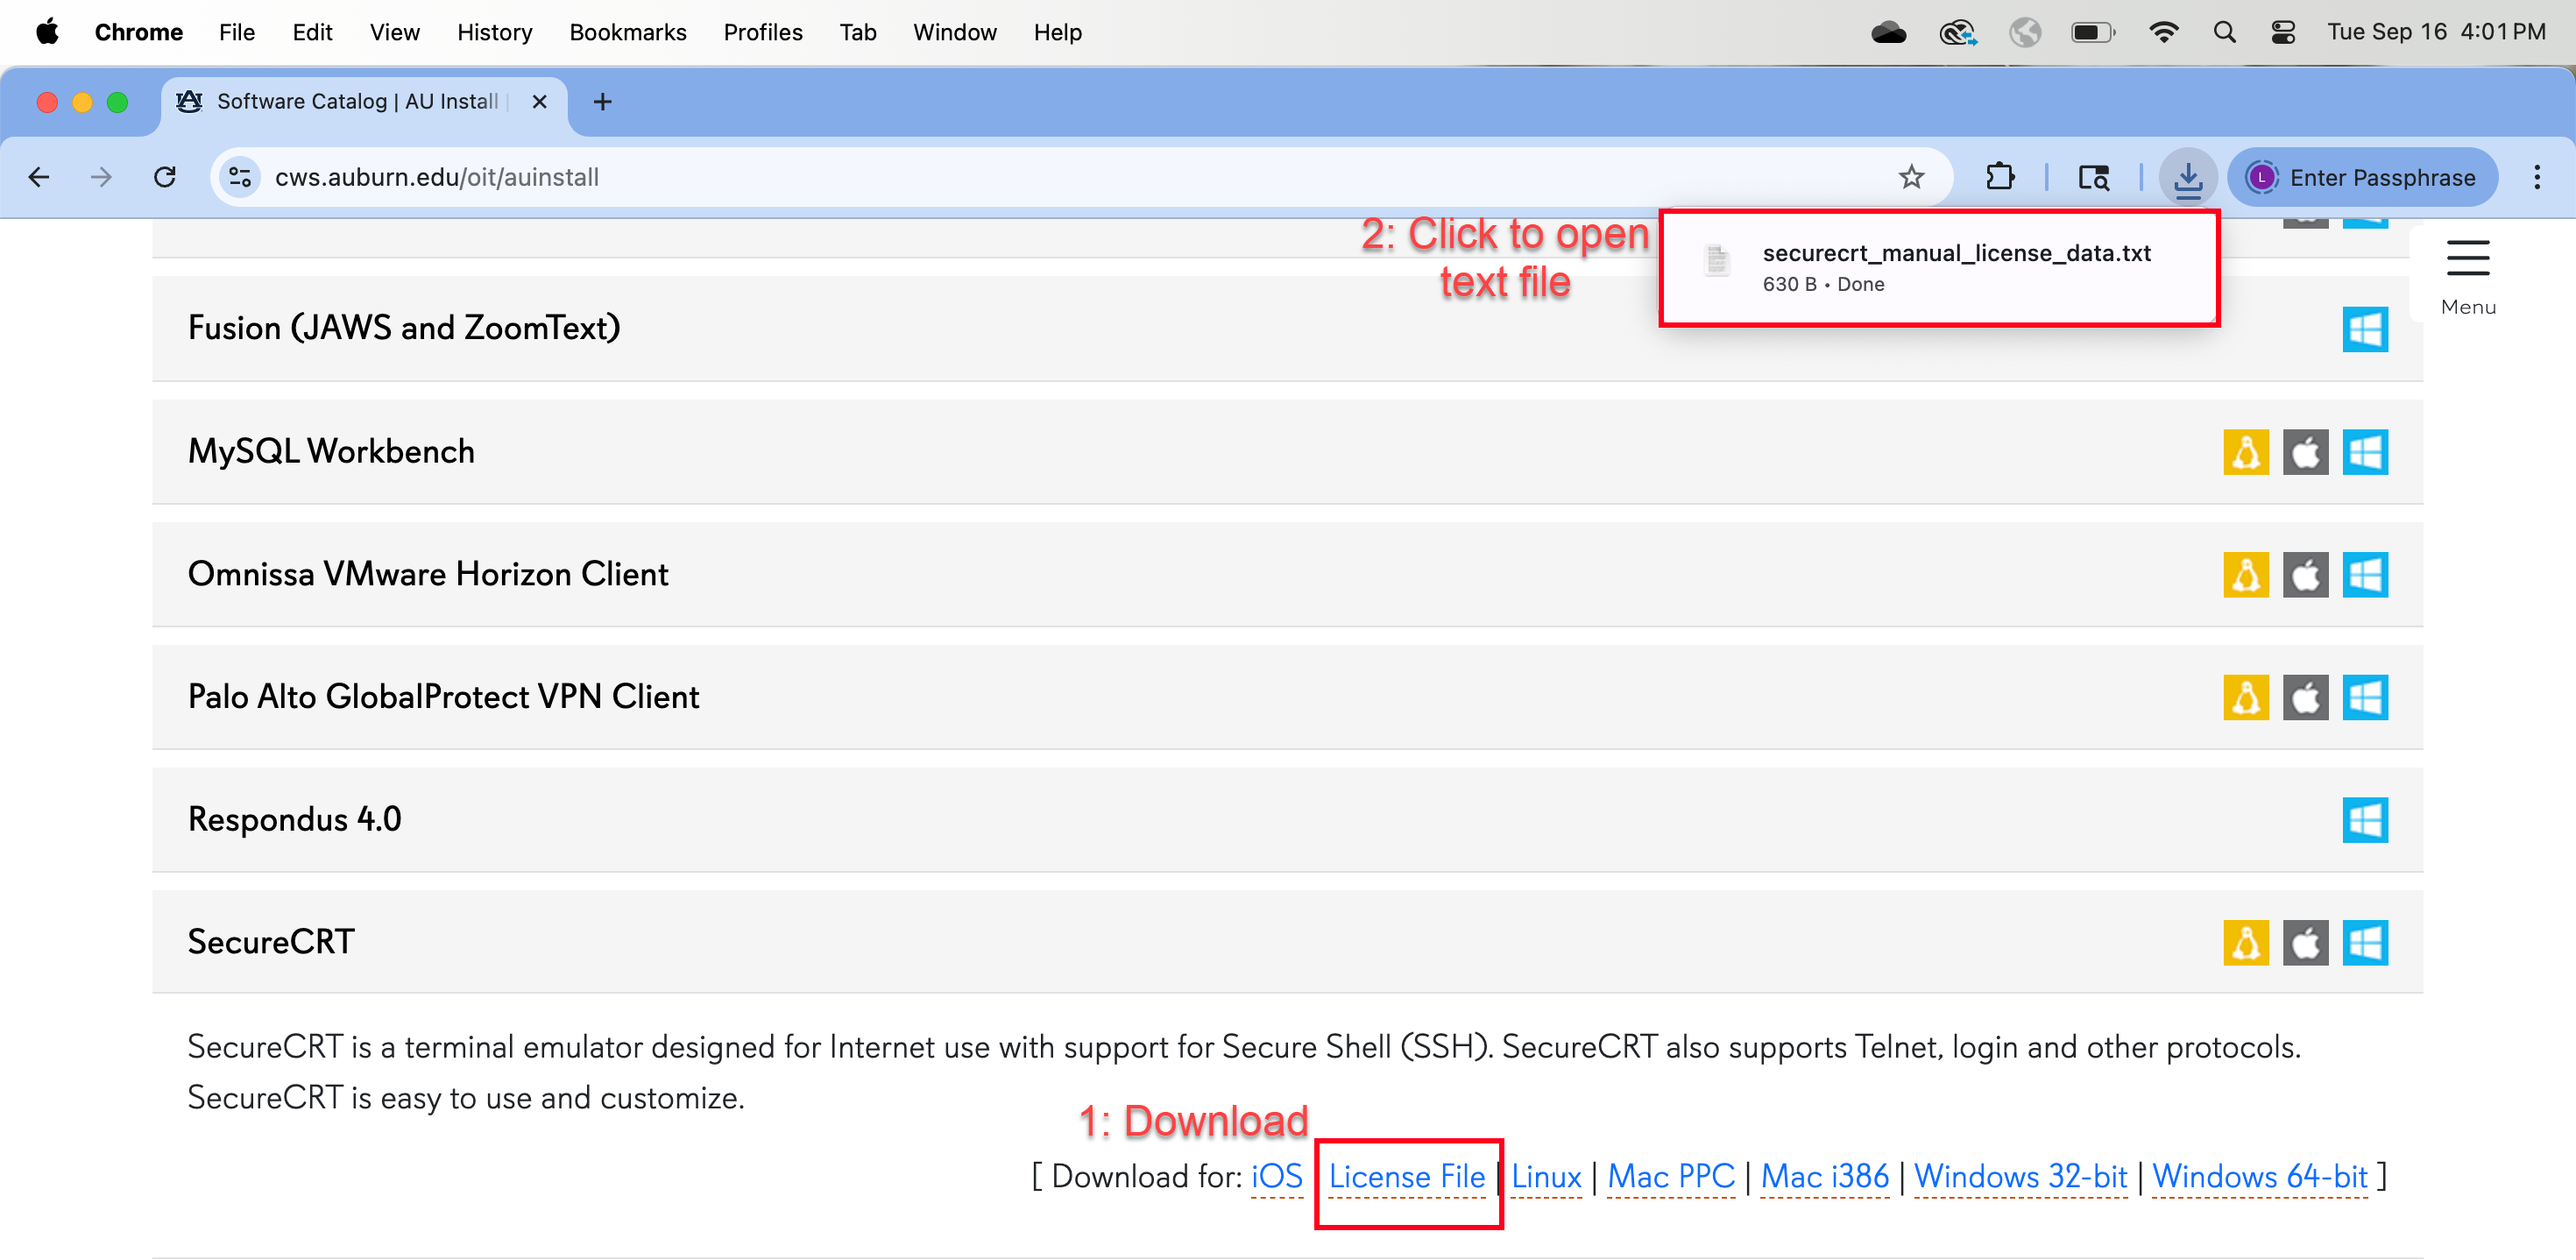Click the Windows icon for Fusion JAWS
The height and width of the screenshot is (1260, 2576).
click(x=2365, y=329)
